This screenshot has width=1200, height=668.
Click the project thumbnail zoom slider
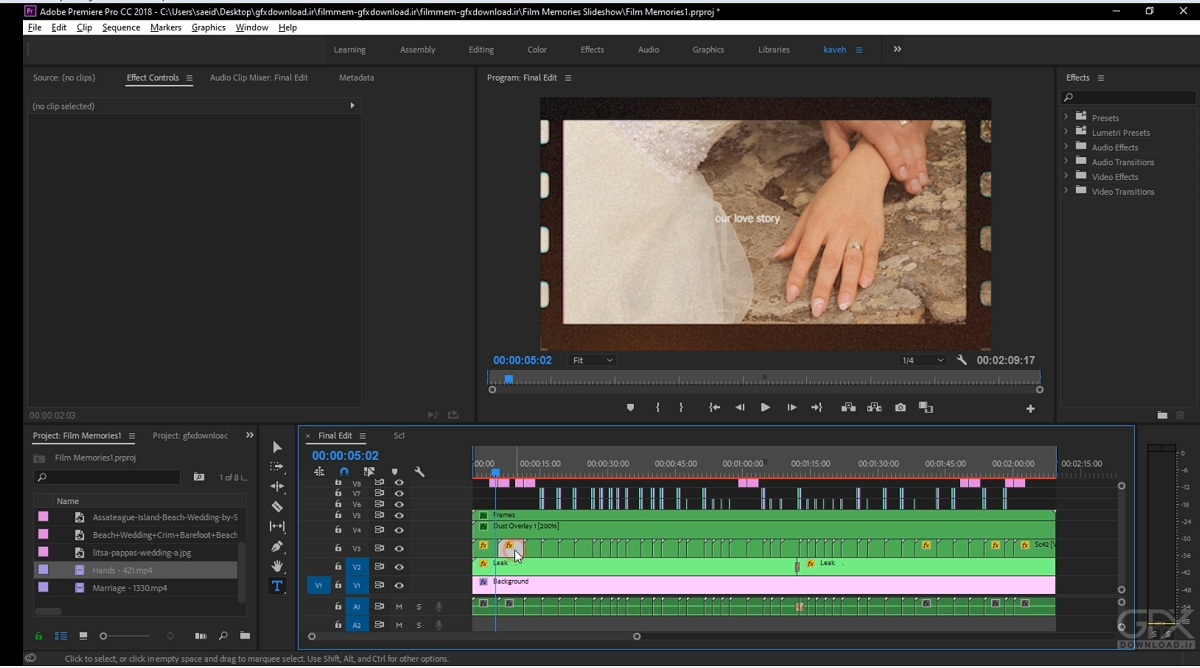(104, 636)
